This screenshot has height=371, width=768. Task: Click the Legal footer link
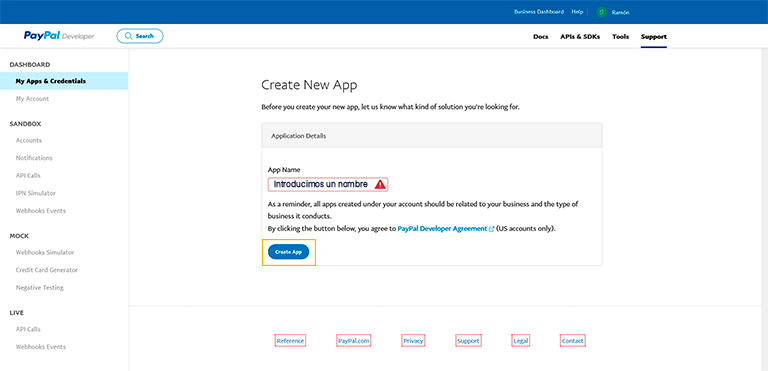point(521,341)
